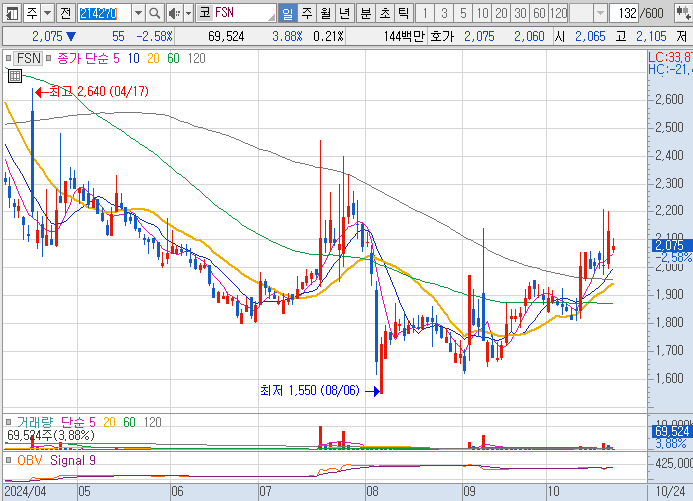Click the 2024/04 date axis label
The width and height of the screenshot is (693, 501).
pyautogui.click(x=25, y=491)
